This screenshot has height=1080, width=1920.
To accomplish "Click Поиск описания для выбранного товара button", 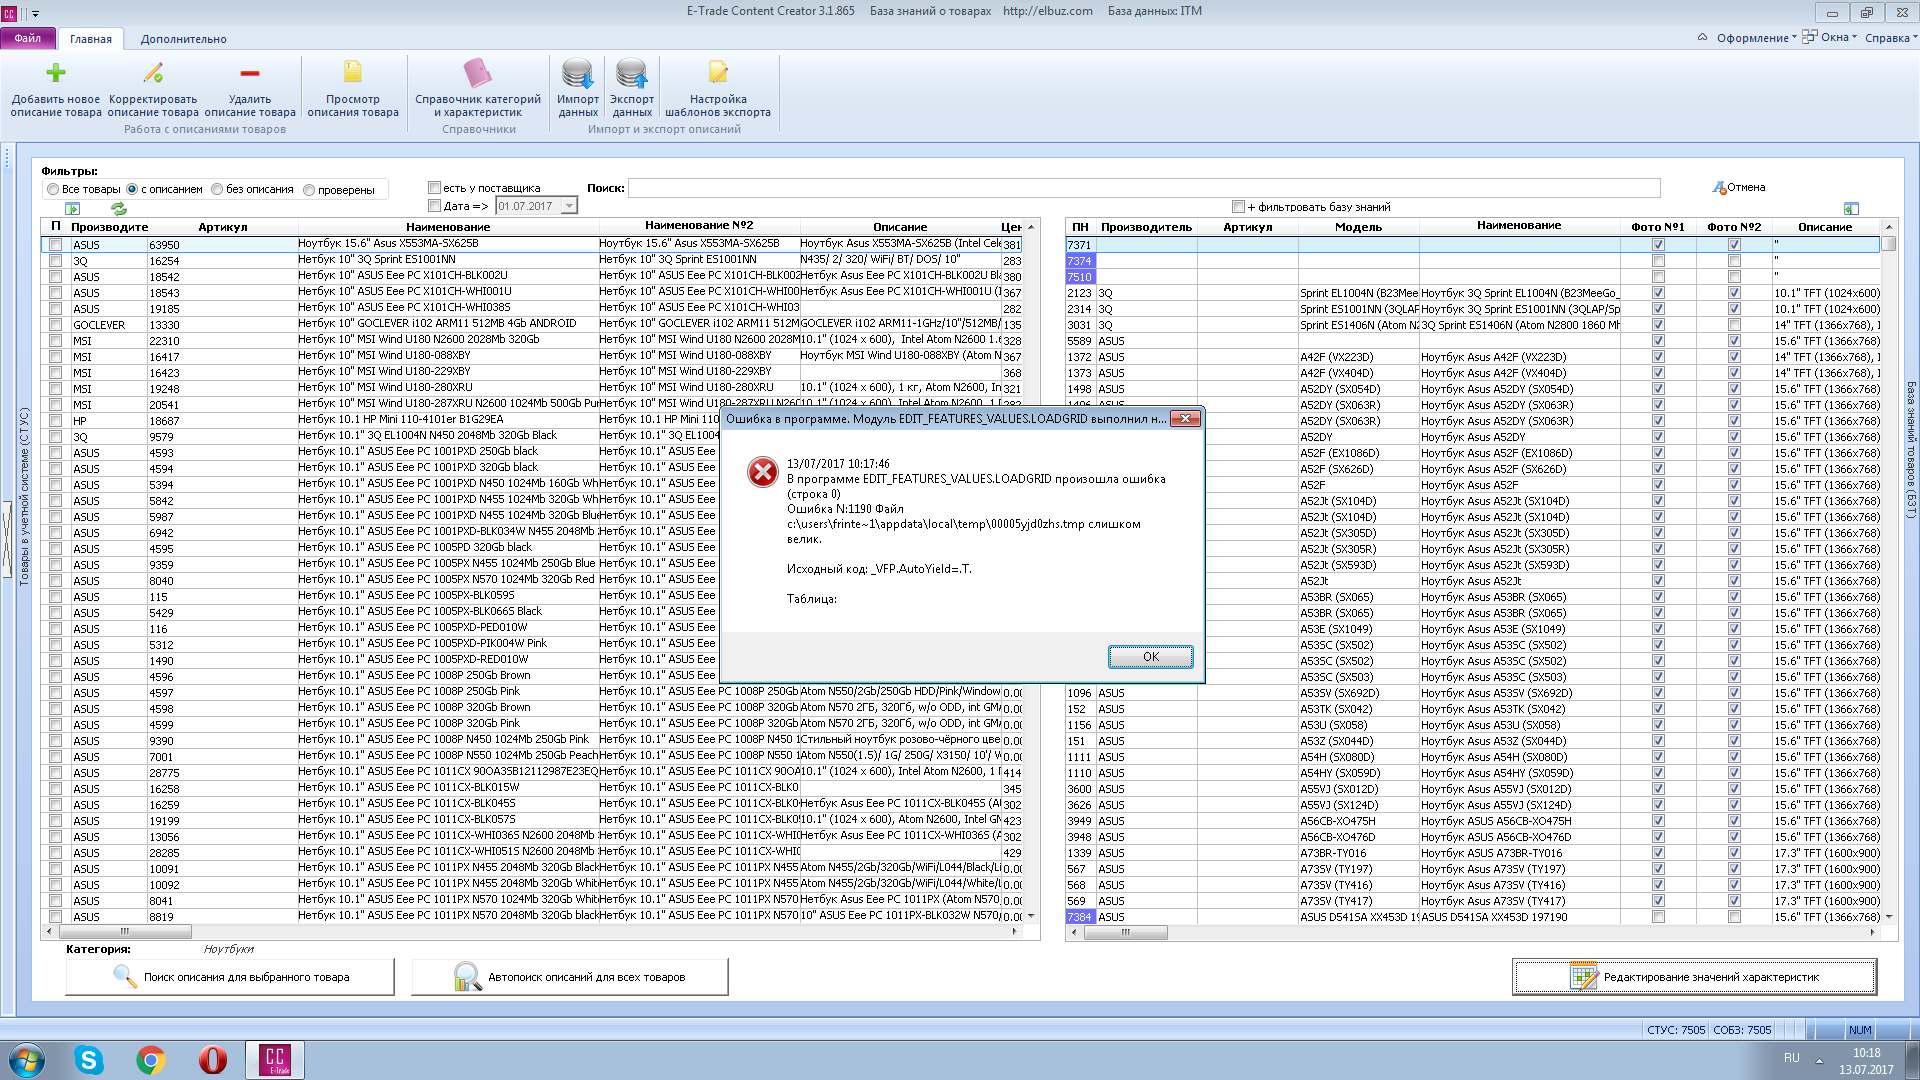I will click(x=230, y=977).
